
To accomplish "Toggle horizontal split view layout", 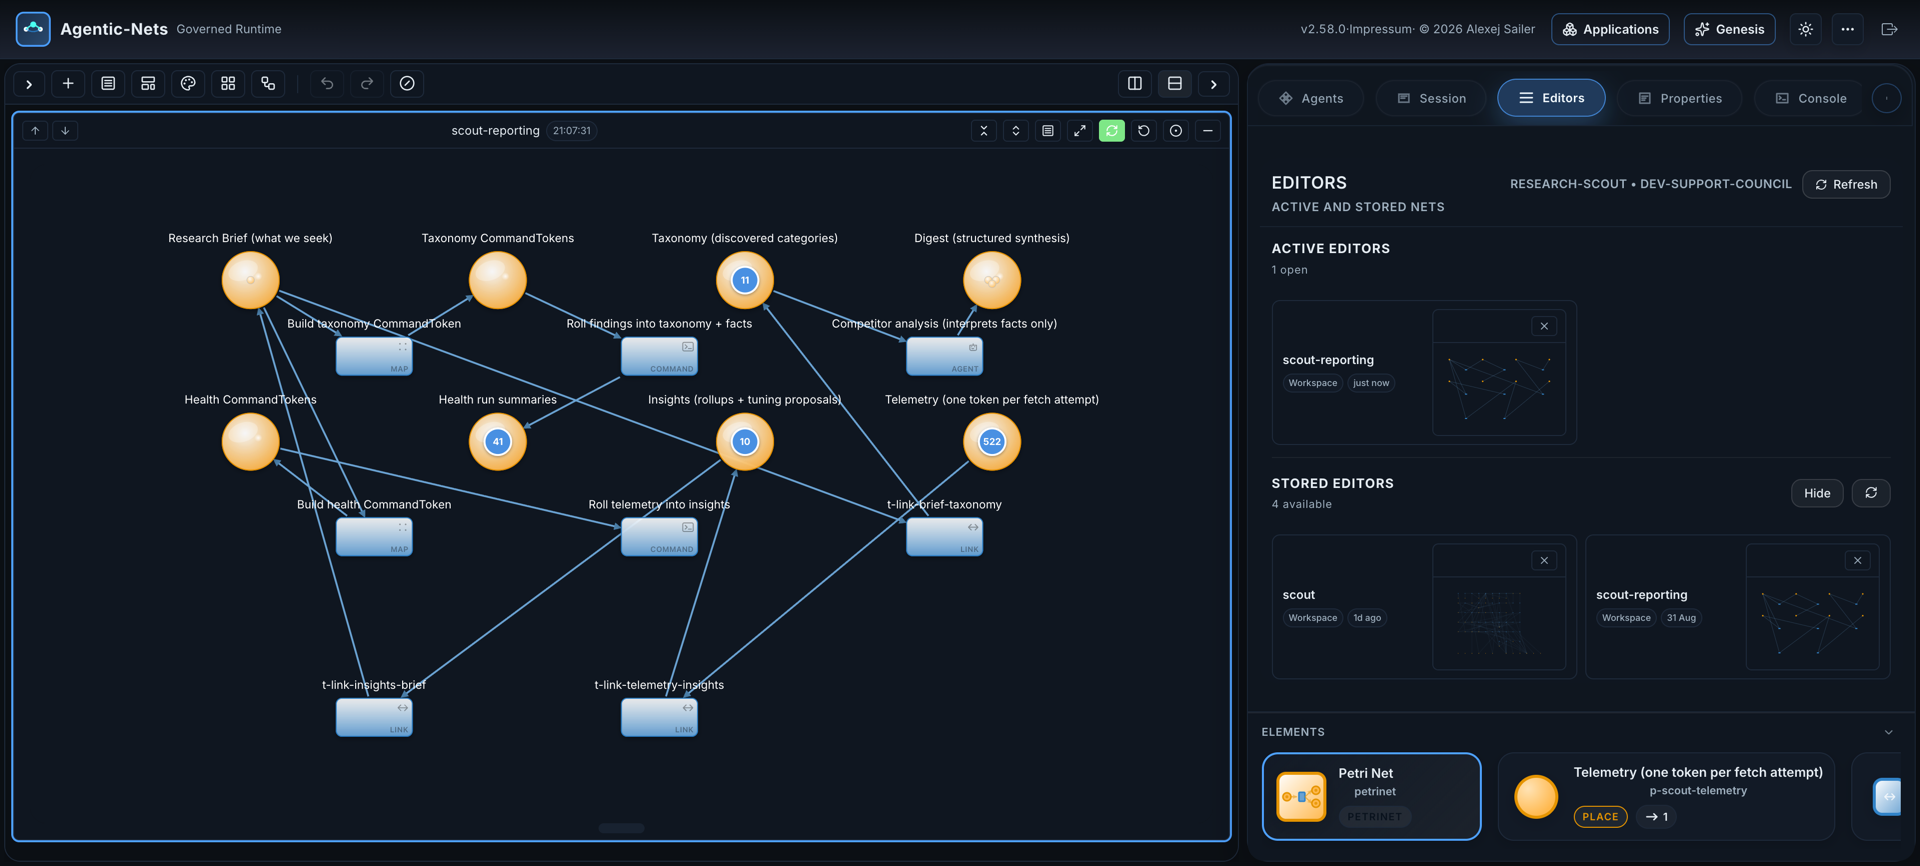I will (x=1175, y=84).
